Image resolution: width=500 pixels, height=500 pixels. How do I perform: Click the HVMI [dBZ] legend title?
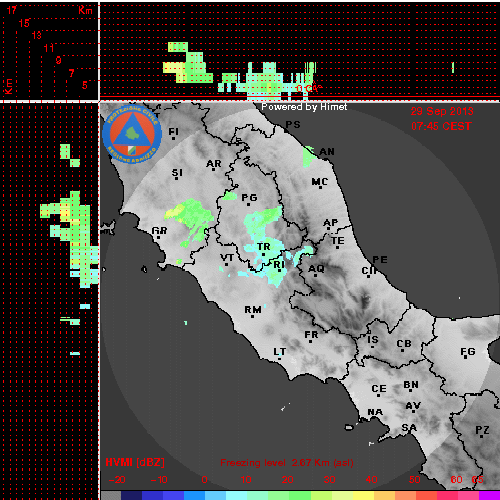tap(135, 462)
